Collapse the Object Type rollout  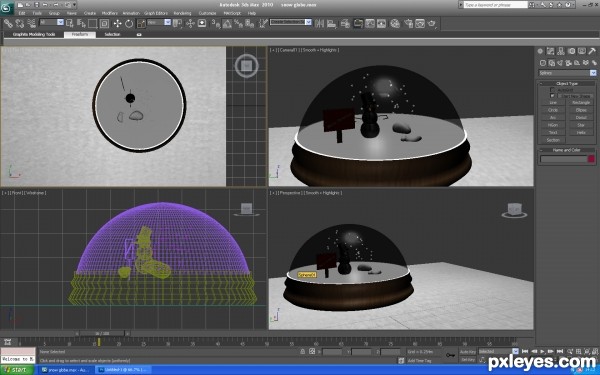pos(567,83)
